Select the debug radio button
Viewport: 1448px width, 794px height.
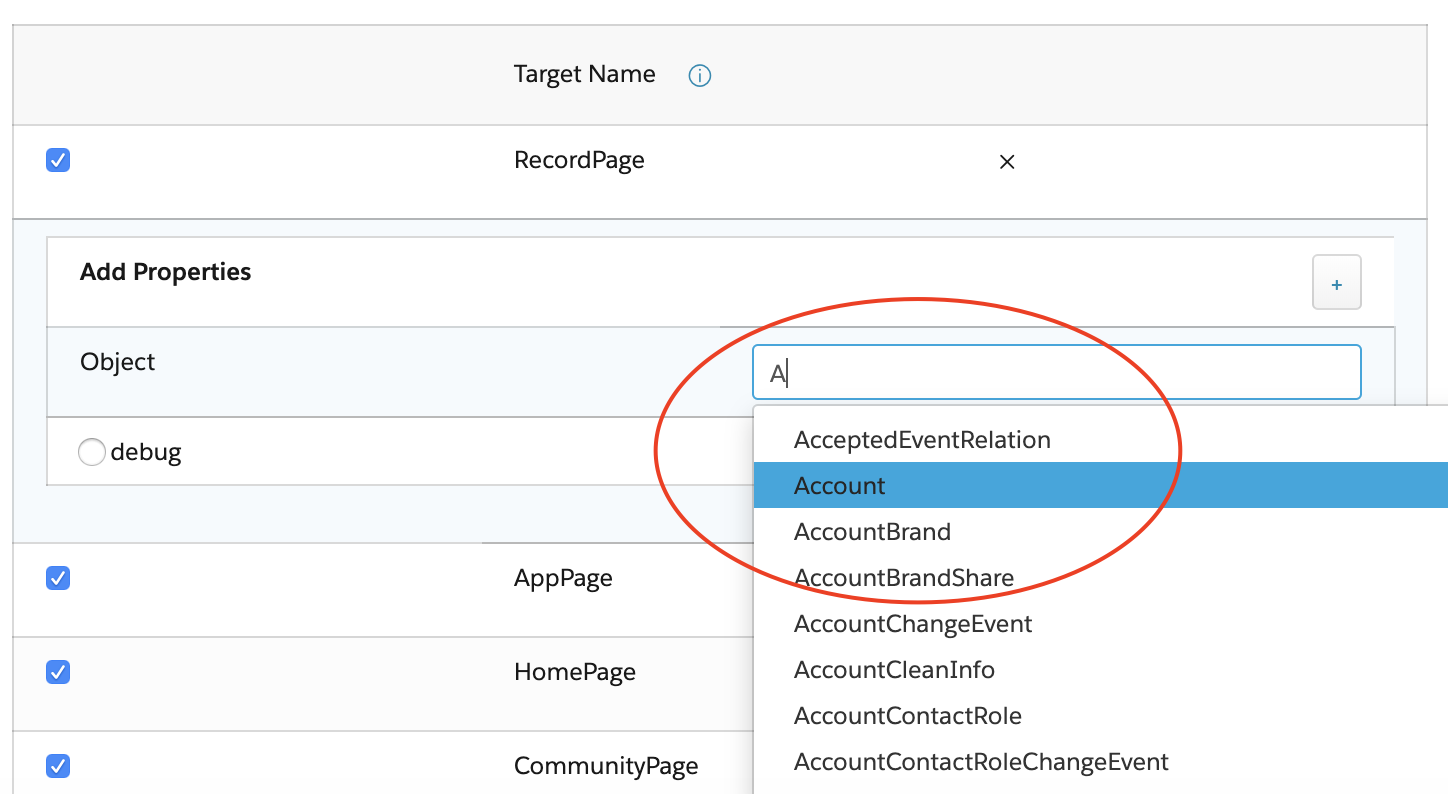(92, 453)
